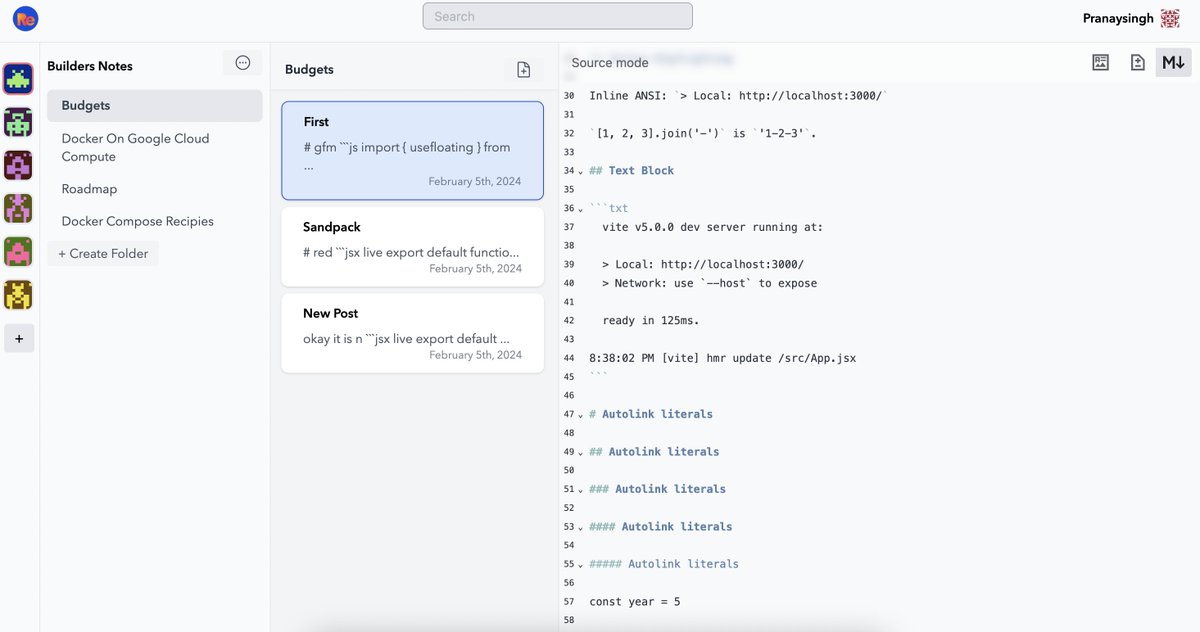Click line number 44 in gutter
This screenshot has height=632, width=1200.
pos(569,358)
